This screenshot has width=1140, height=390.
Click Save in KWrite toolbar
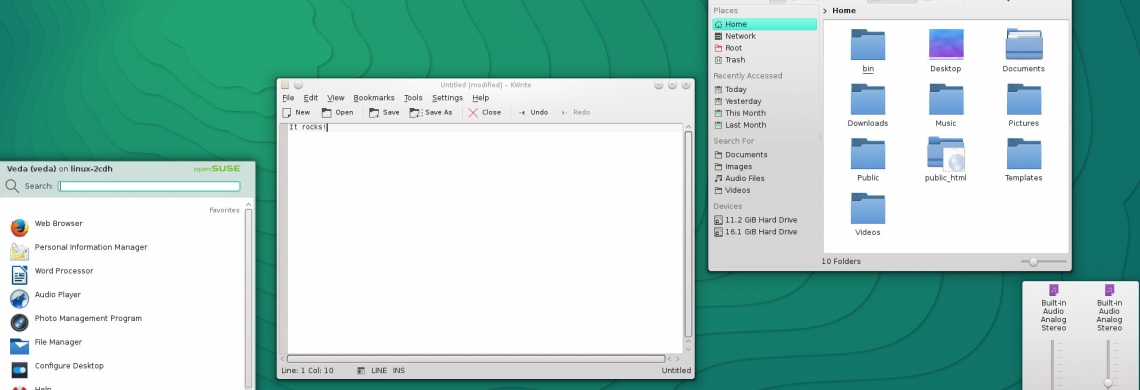[384, 113]
